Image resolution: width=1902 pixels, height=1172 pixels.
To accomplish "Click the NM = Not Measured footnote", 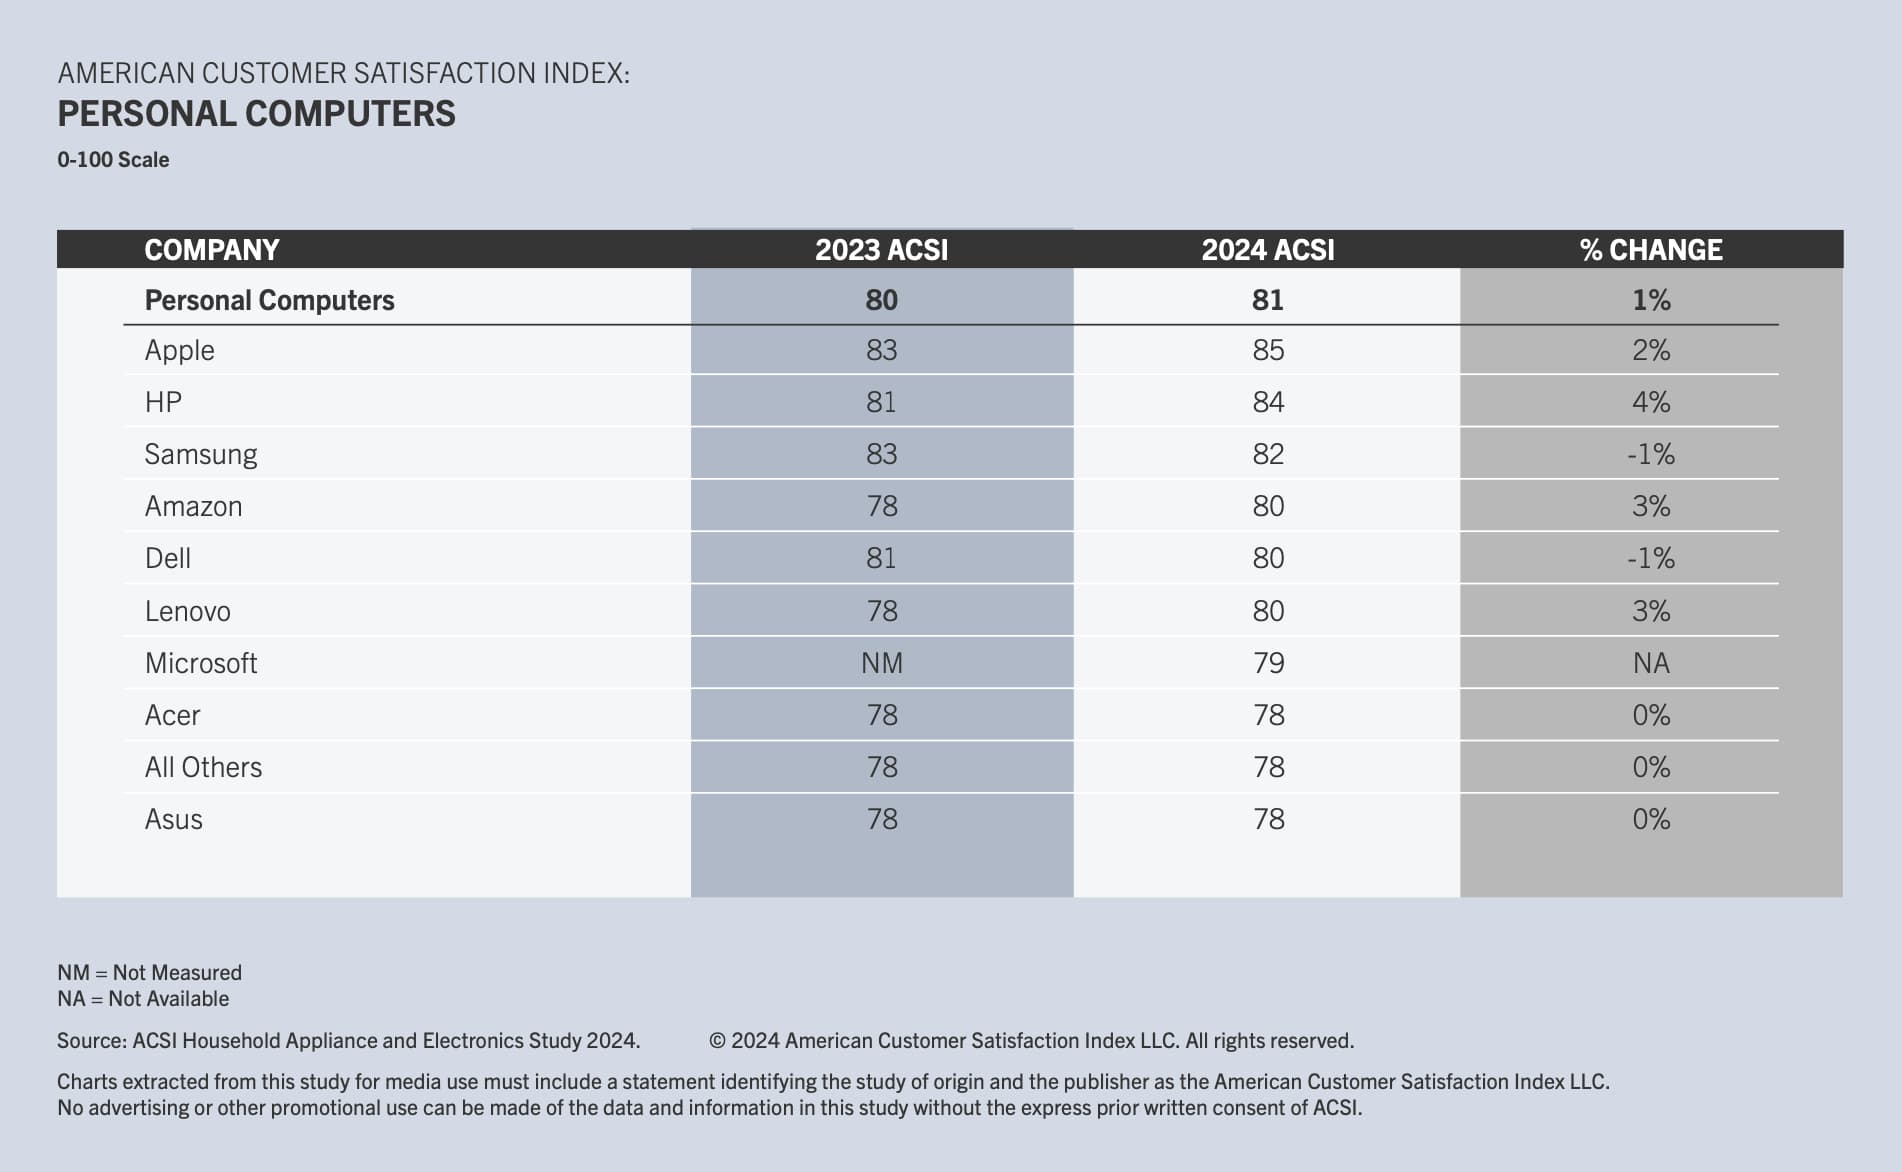I will [150, 972].
